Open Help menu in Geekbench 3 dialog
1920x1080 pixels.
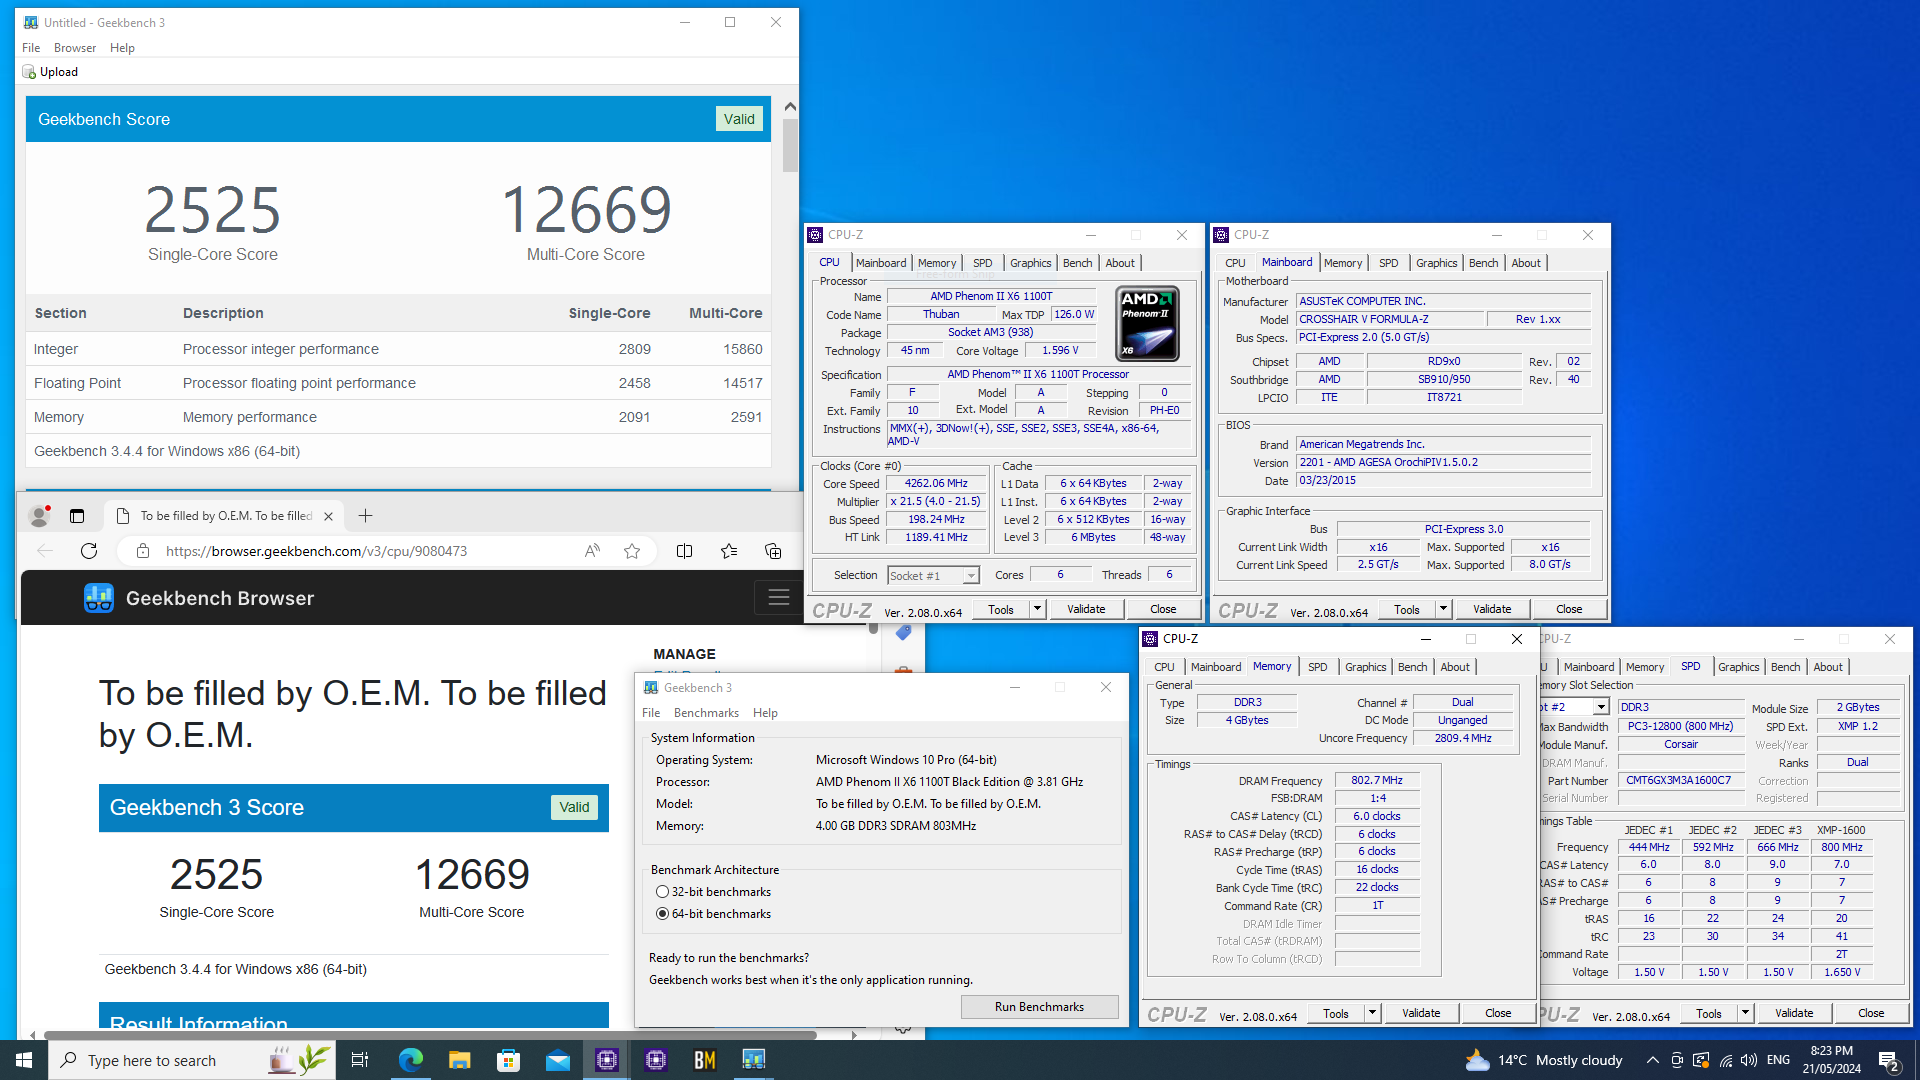(765, 713)
